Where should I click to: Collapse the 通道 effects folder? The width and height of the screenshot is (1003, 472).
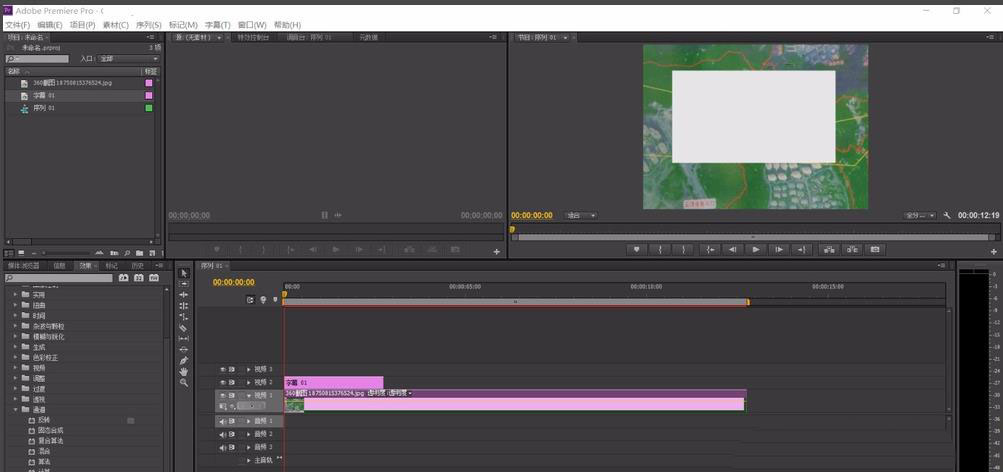pyautogui.click(x=16, y=409)
